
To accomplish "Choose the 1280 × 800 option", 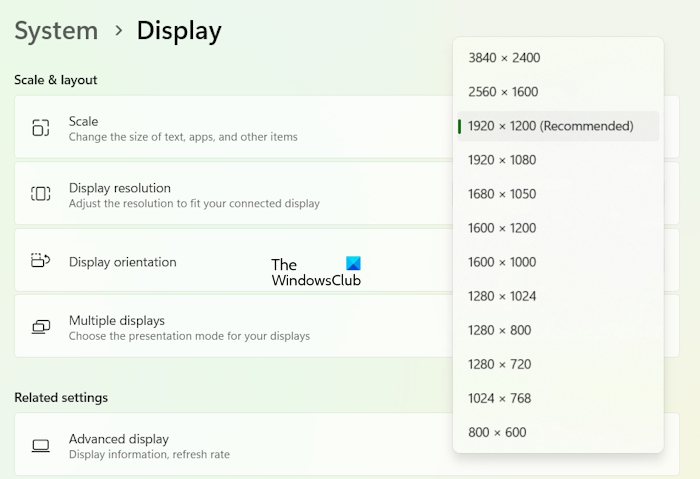I will (x=499, y=330).
